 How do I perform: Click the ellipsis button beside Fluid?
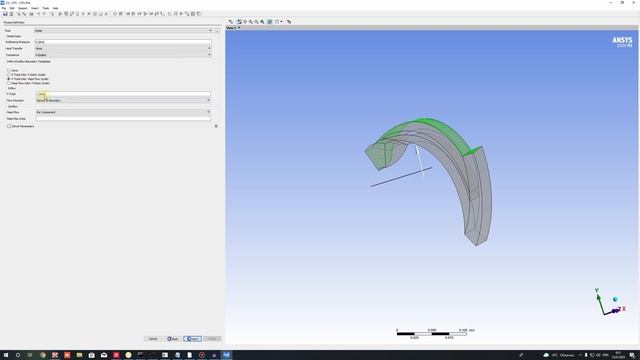click(x=217, y=31)
